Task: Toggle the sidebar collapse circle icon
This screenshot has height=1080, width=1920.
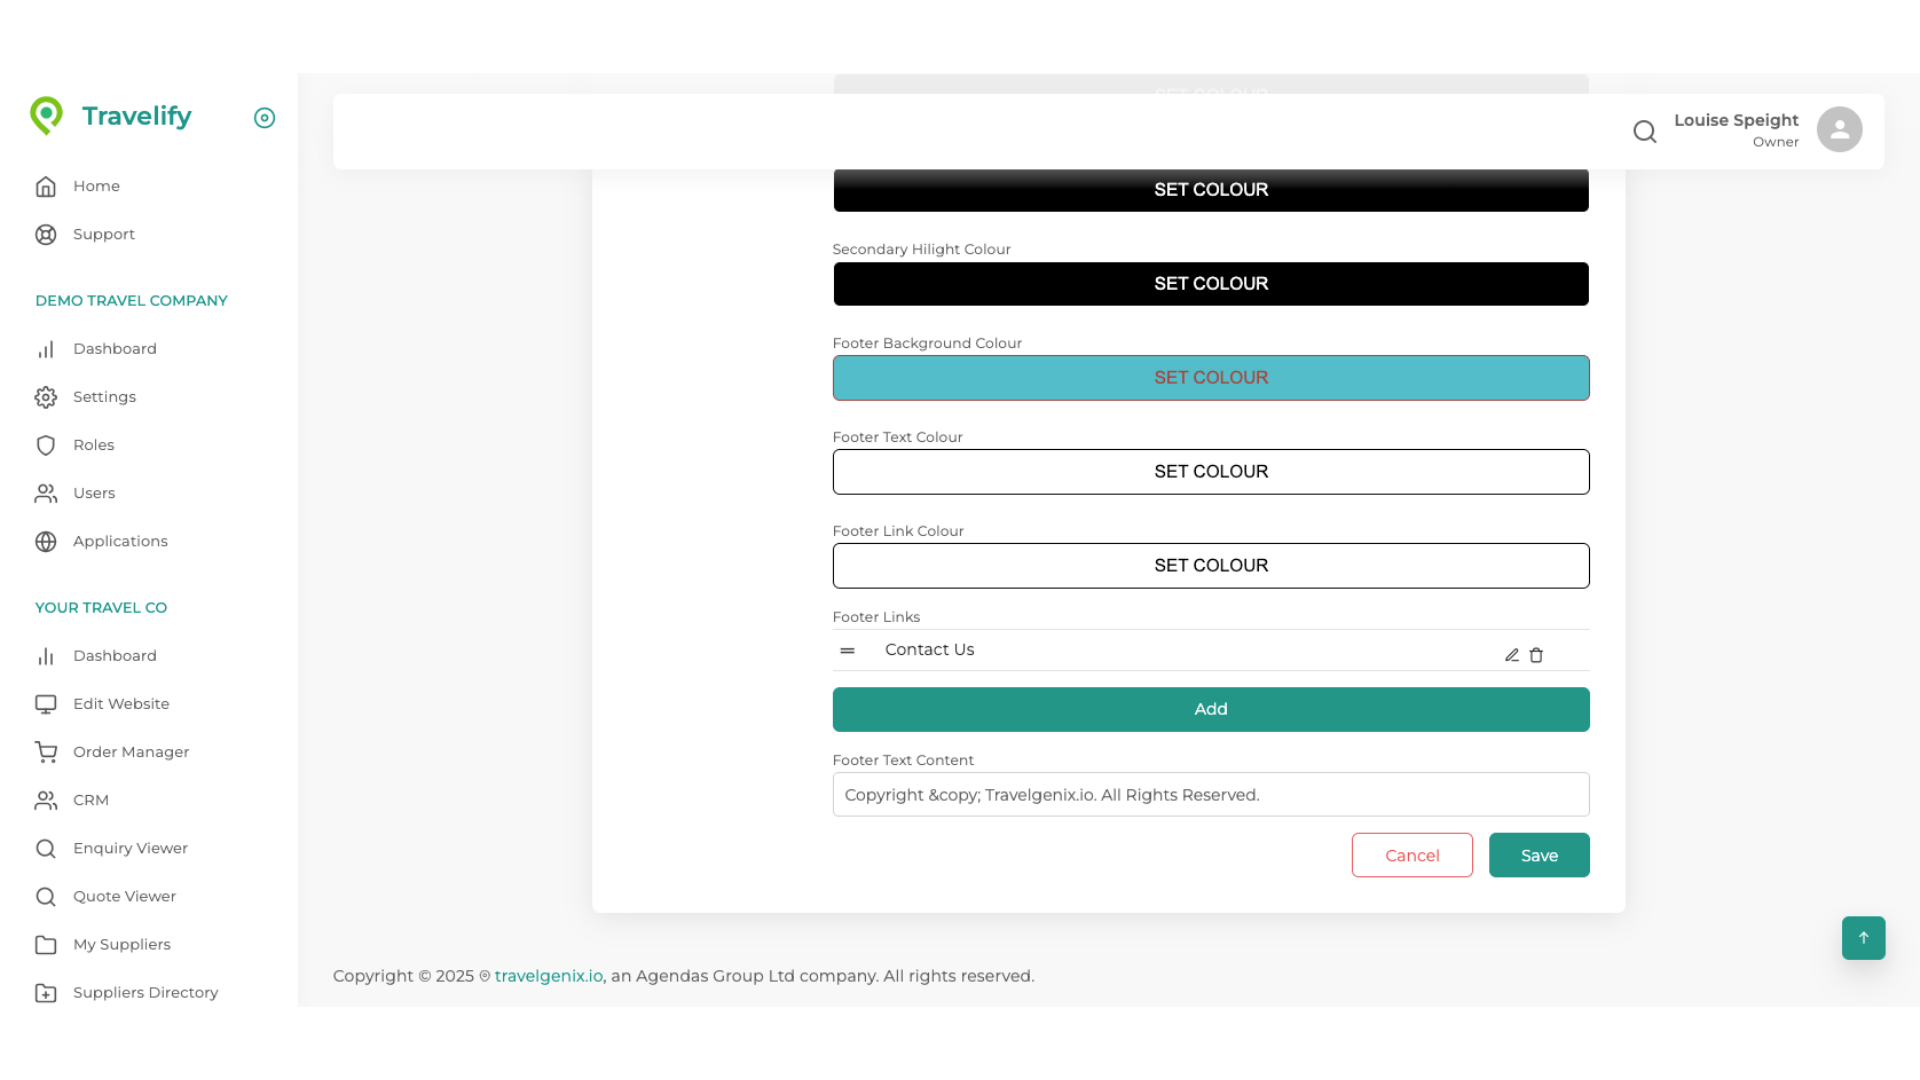Action: point(264,118)
